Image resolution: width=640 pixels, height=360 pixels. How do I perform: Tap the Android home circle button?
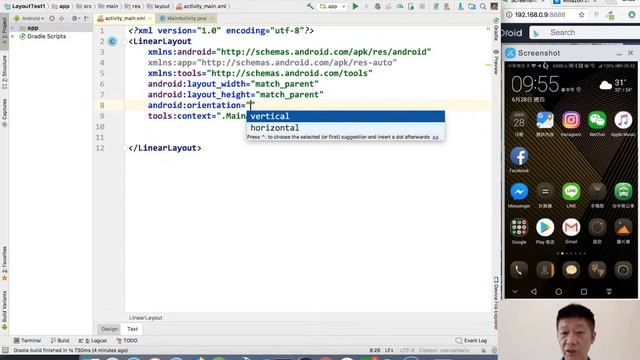pyautogui.click(x=558, y=291)
